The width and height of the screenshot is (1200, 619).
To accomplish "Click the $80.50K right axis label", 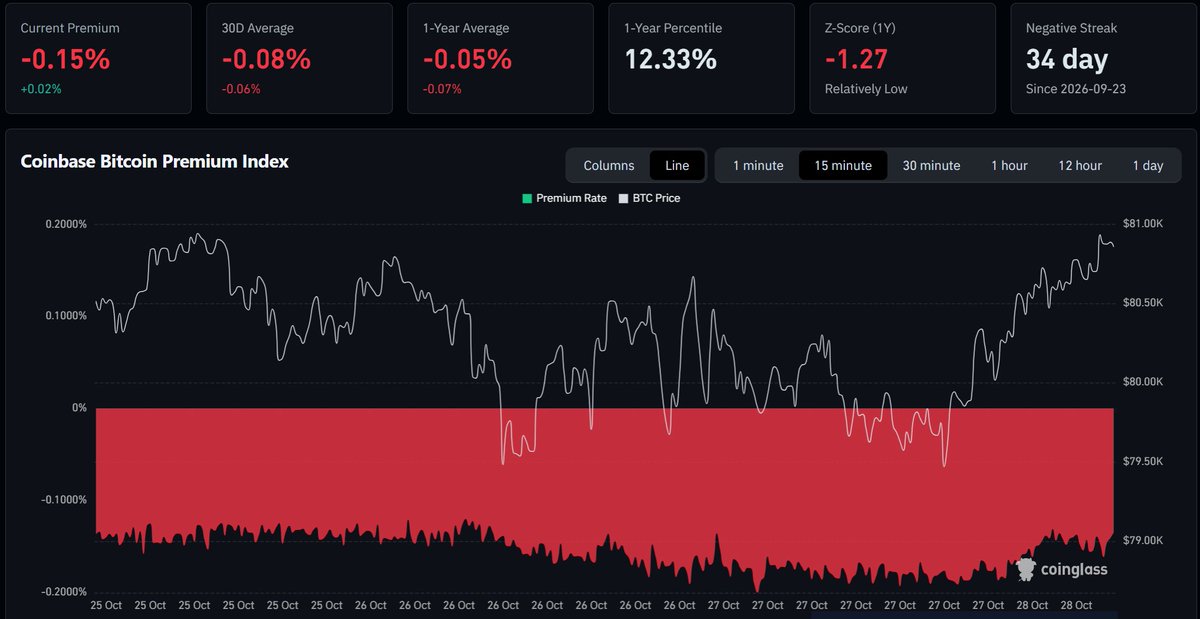I will (1142, 302).
